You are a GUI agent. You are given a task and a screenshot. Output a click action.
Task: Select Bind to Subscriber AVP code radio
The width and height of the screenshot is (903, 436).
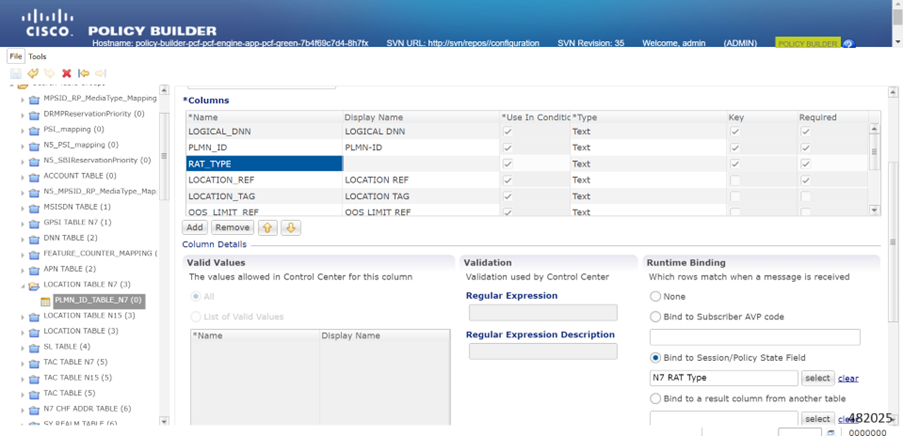coord(655,317)
